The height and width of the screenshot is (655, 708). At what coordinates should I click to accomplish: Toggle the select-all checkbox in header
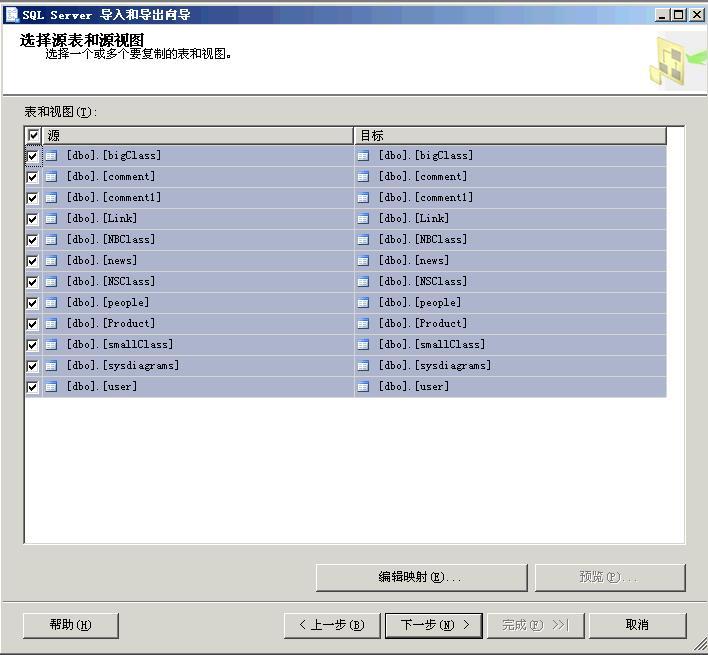point(34,135)
